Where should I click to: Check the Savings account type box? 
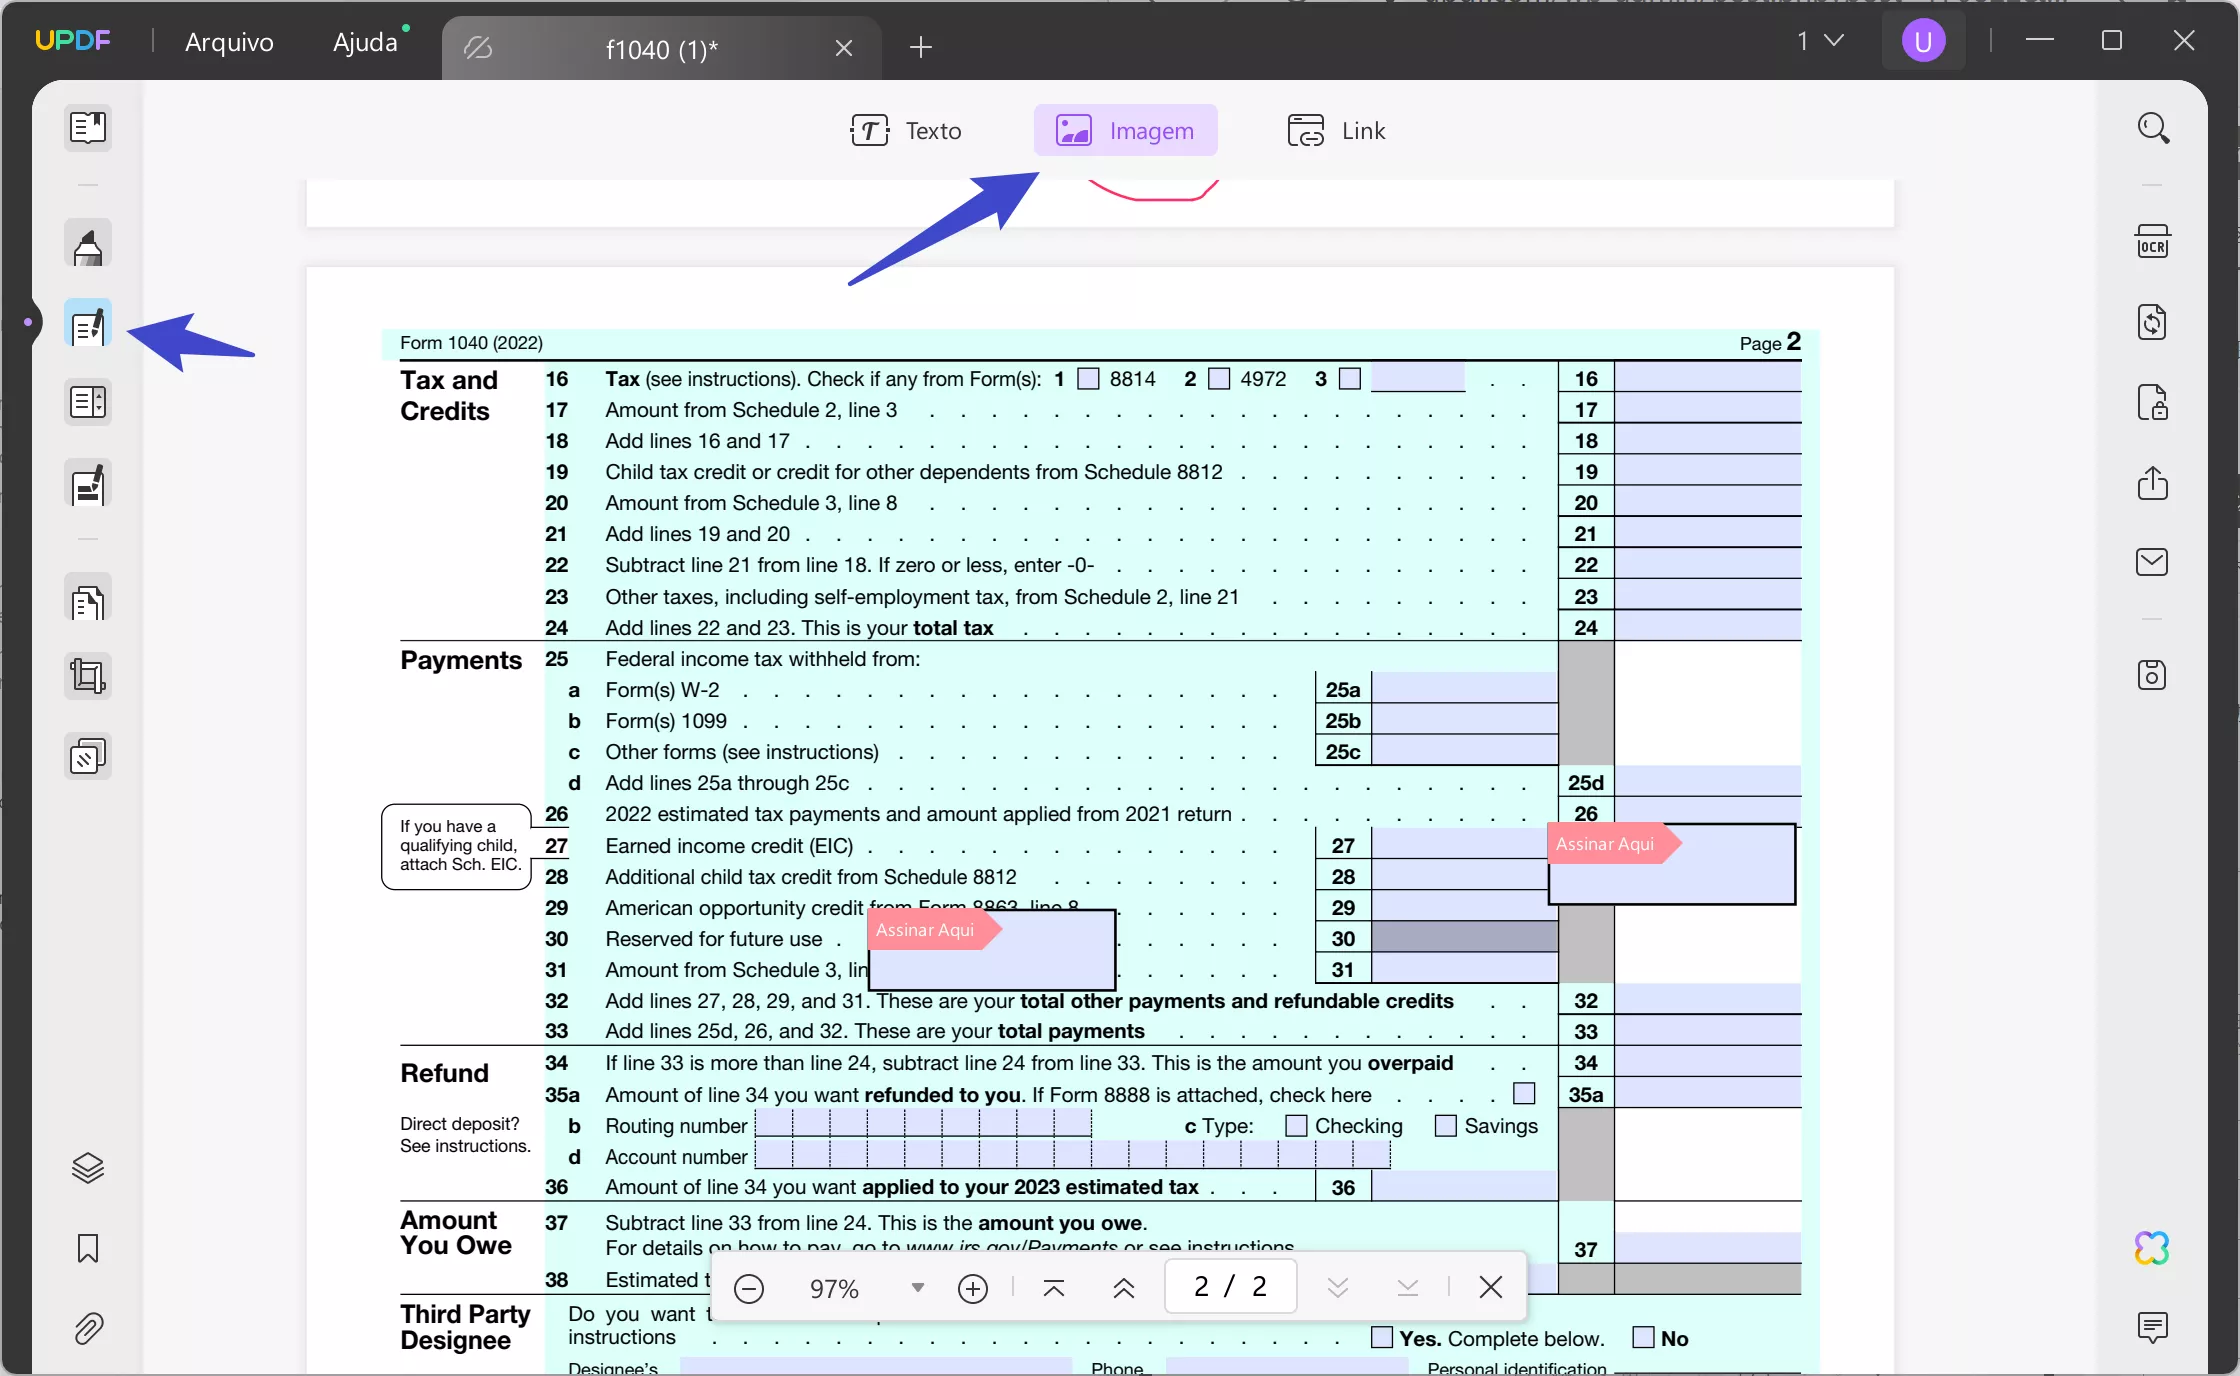(1446, 1126)
